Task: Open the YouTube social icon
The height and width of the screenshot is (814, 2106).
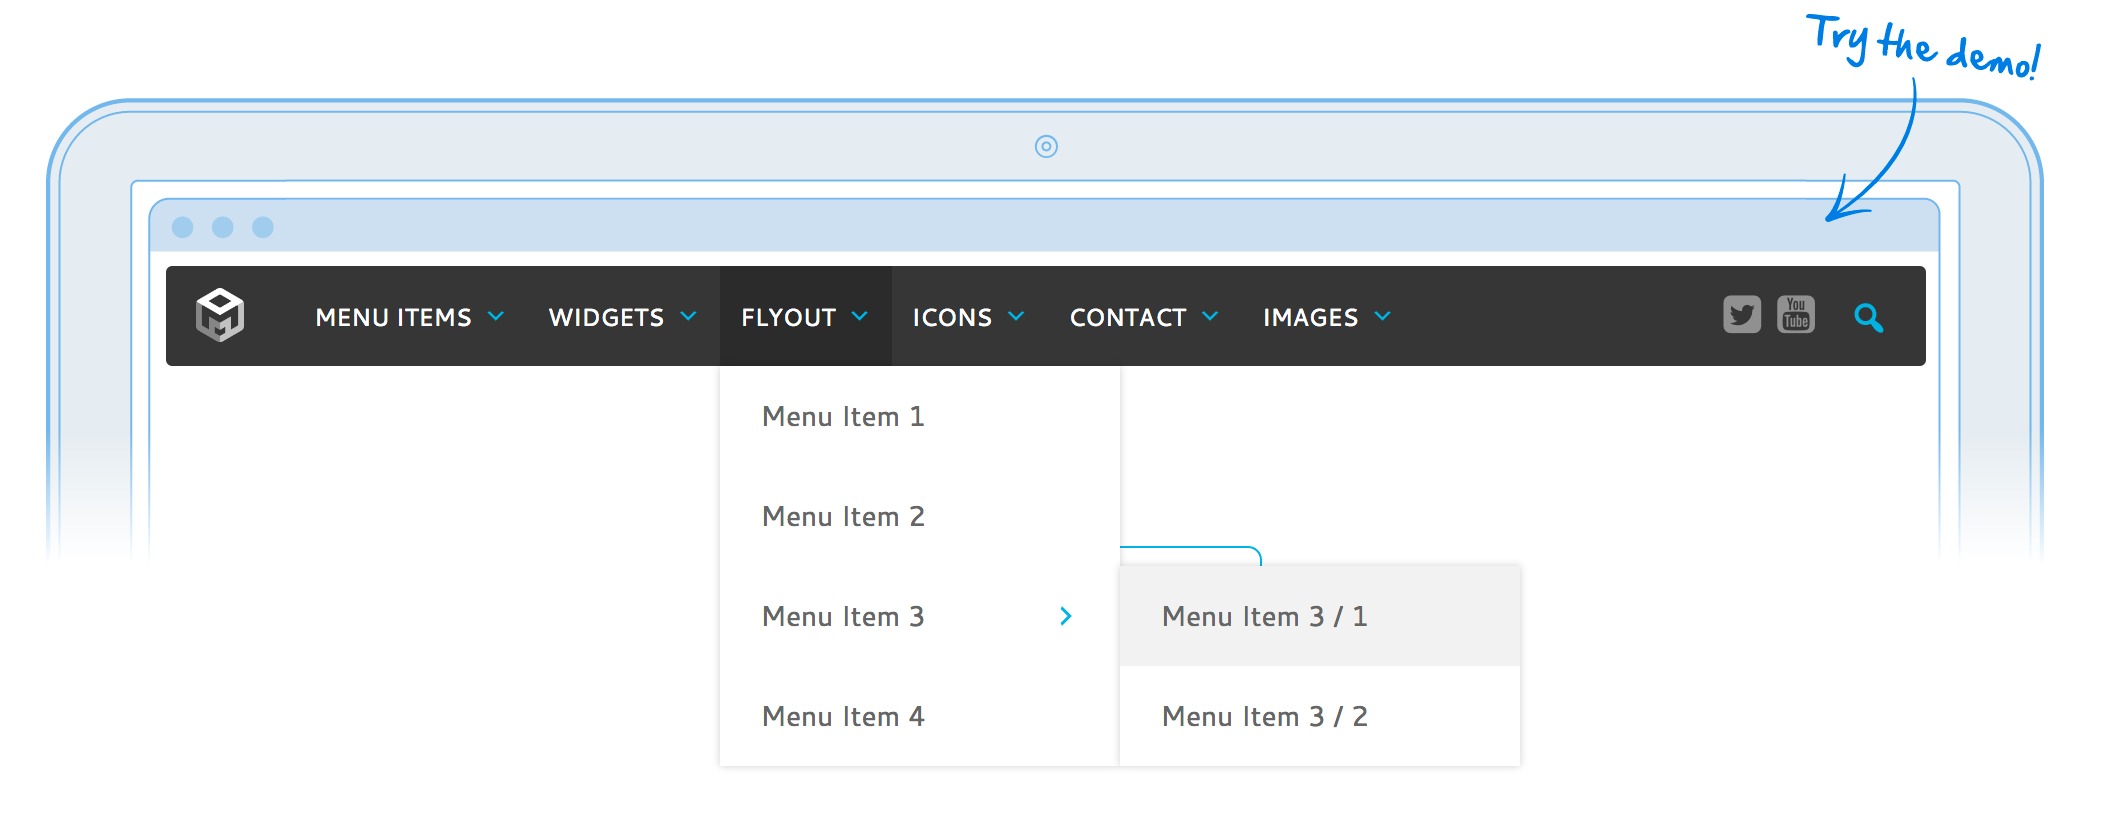Action: [1796, 314]
